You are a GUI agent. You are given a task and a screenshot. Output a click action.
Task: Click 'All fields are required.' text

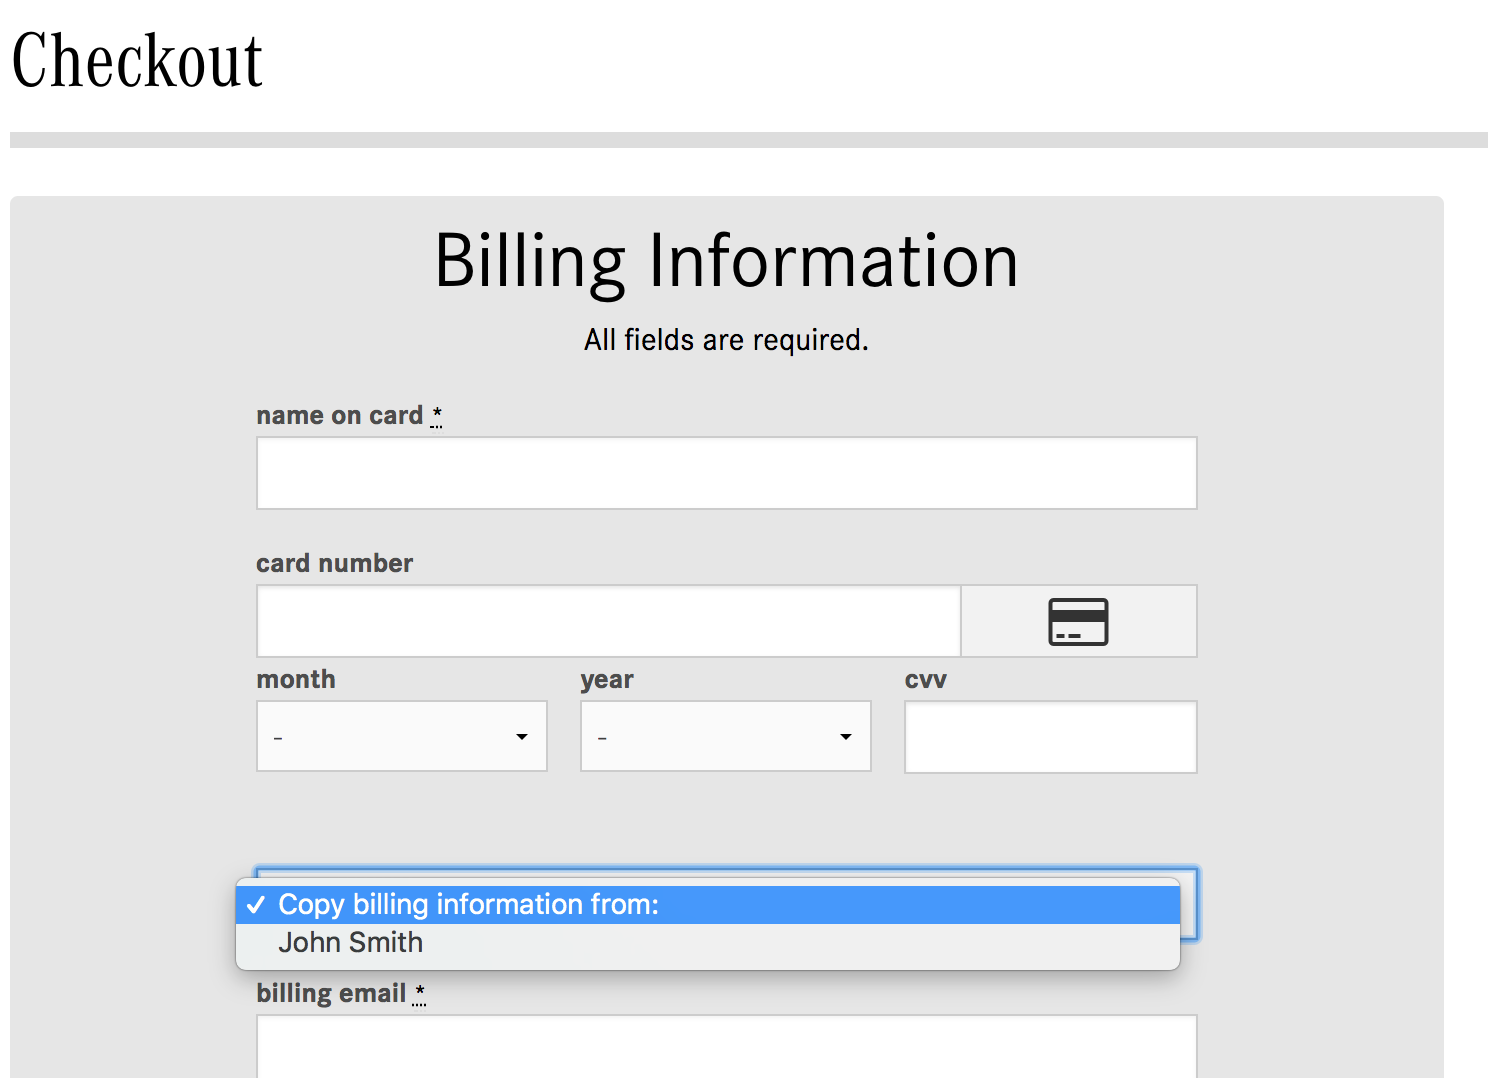pyautogui.click(x=727, y=340)
